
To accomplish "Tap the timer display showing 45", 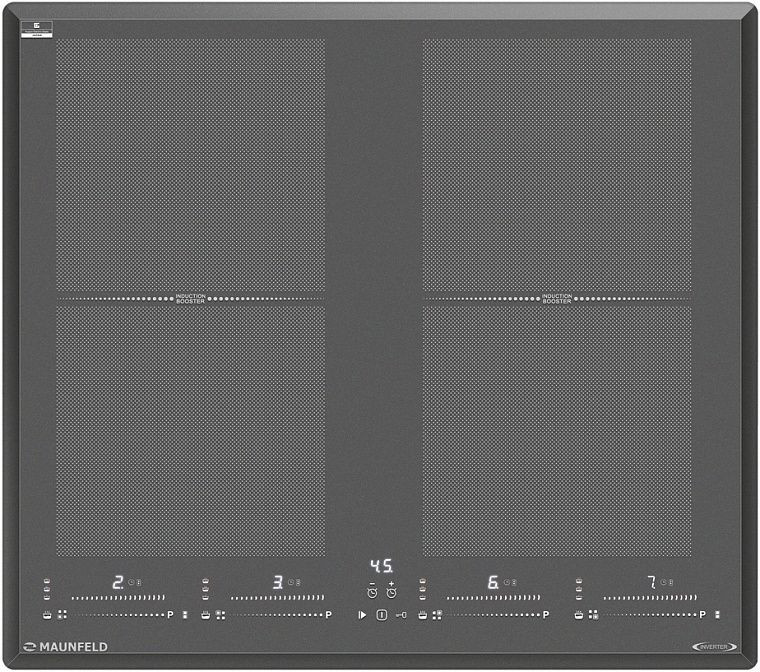I will 381,565.
